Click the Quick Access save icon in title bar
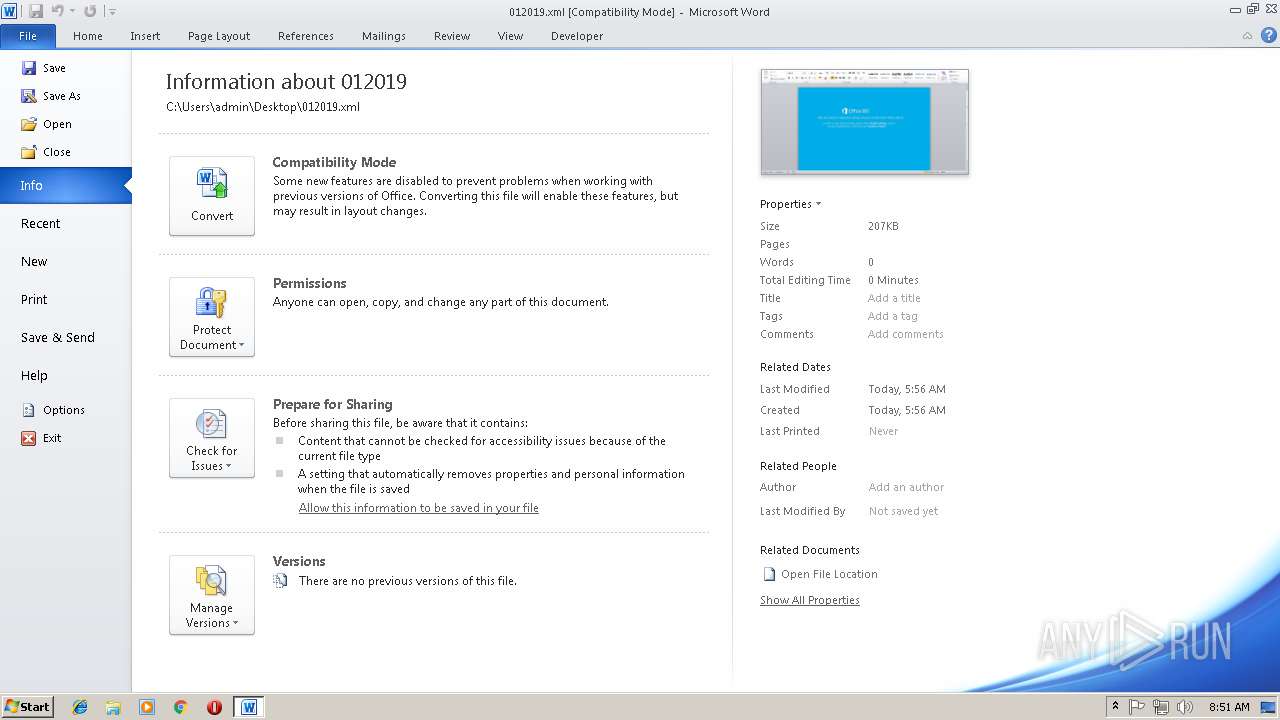The width and height of the screenshot is (1280, 720). (36, 11)
